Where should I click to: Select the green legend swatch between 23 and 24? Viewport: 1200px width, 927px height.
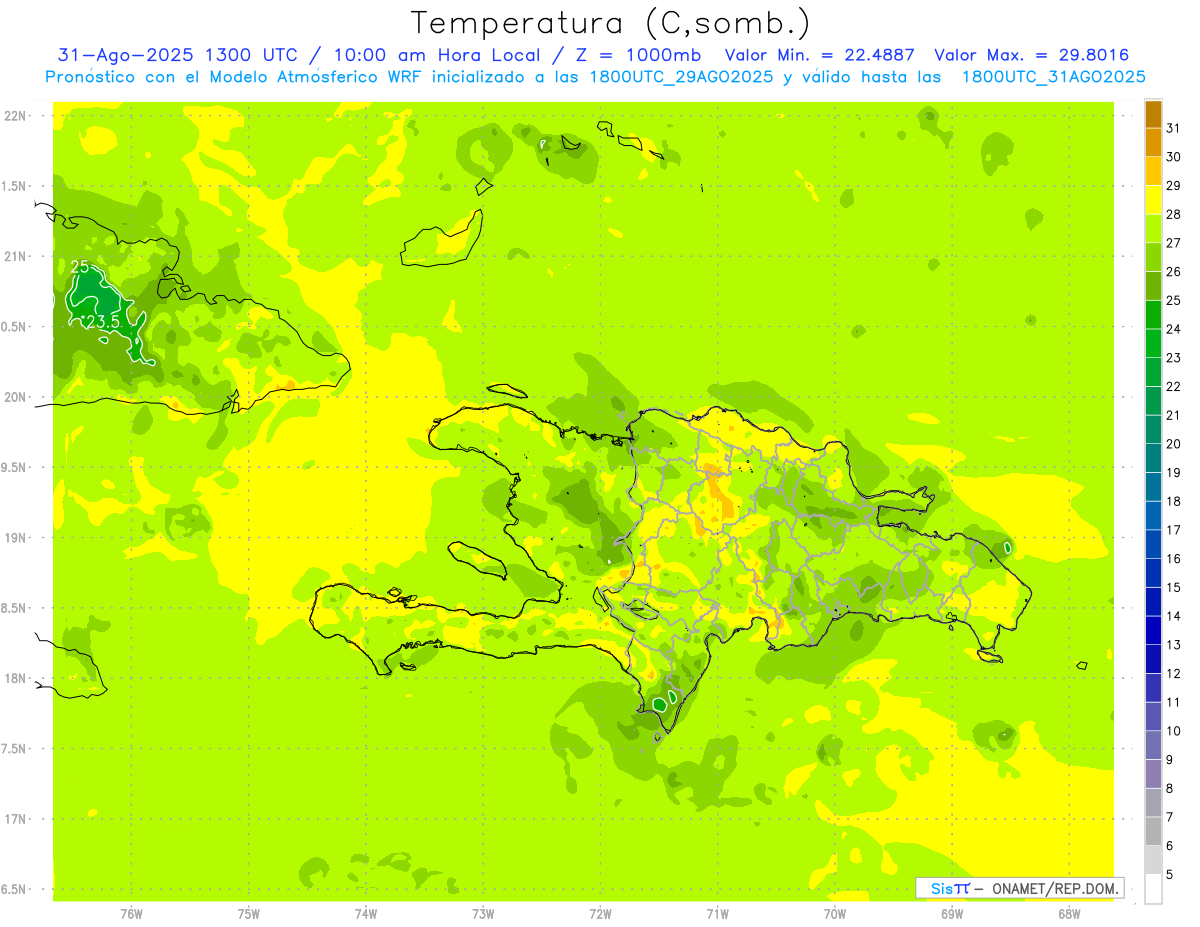[1153, 344]
